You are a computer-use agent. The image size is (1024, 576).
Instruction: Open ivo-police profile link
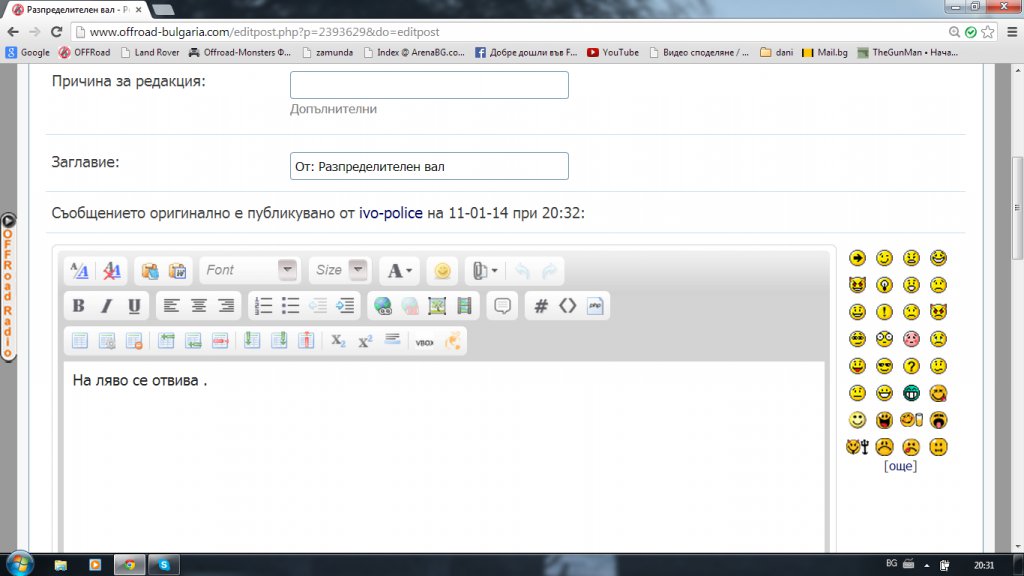pos(391,213)
